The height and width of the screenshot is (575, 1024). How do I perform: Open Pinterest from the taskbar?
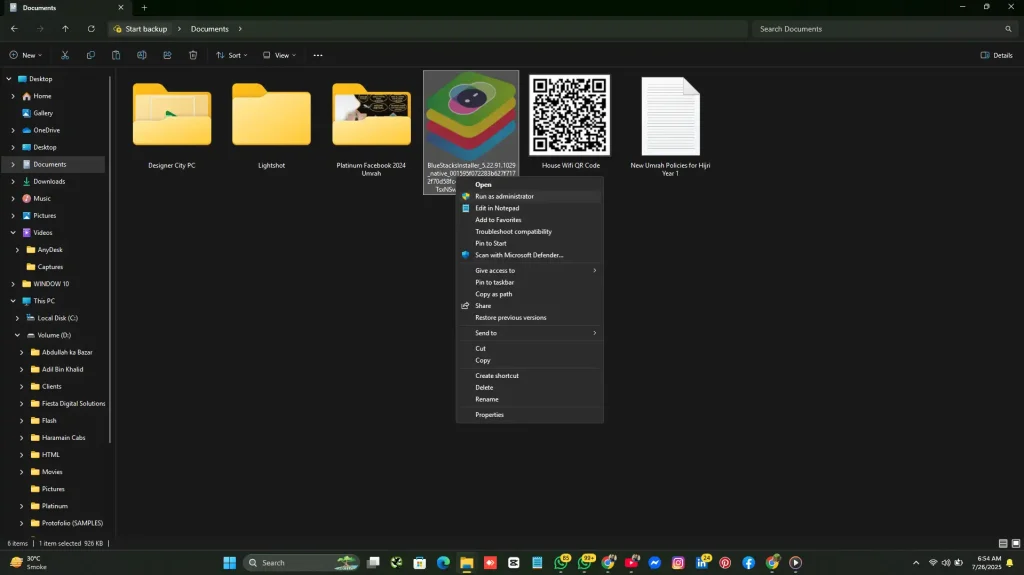[725, 563]
